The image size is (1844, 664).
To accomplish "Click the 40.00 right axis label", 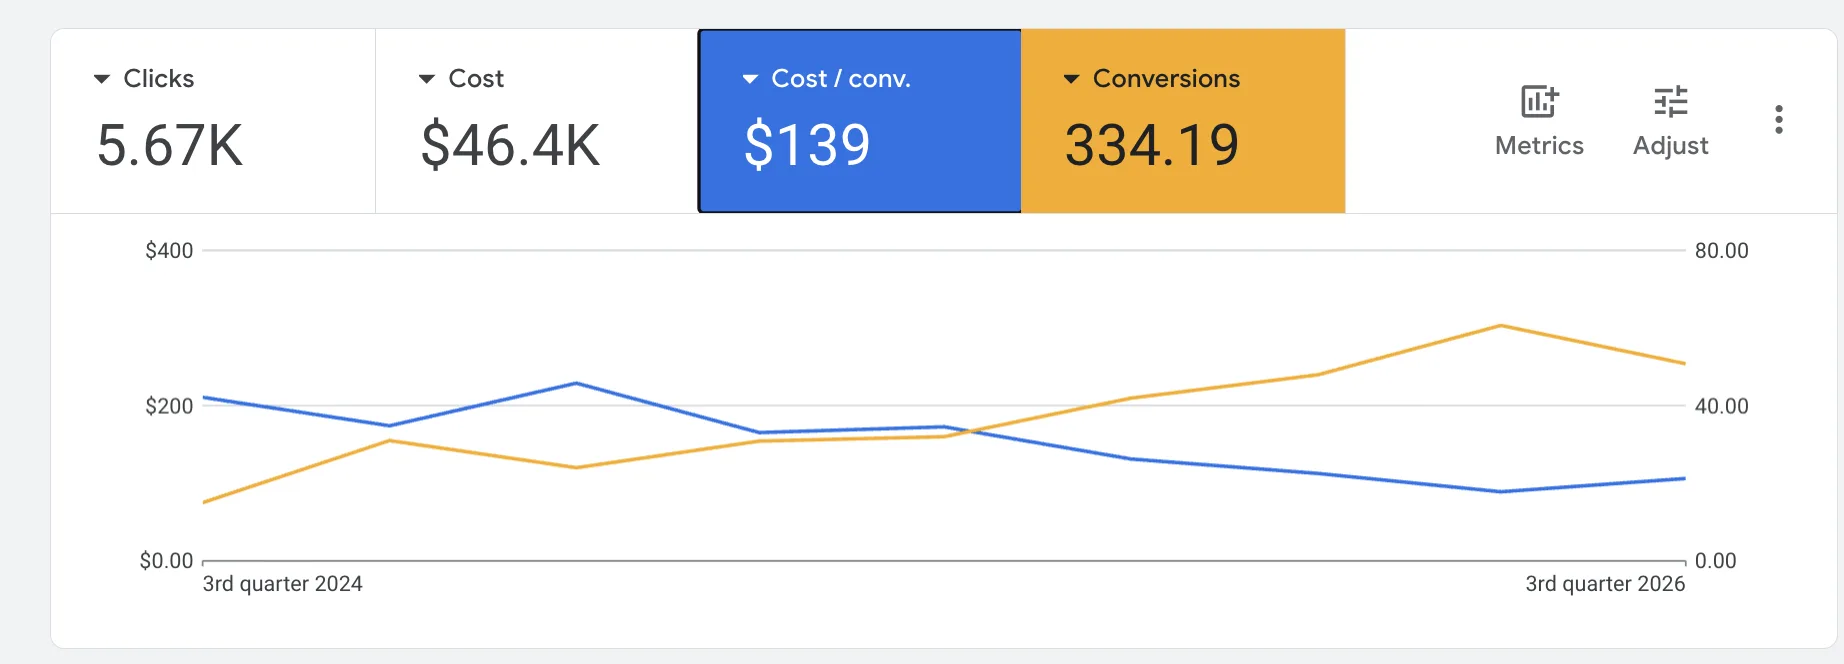I will pos(1721,406).
